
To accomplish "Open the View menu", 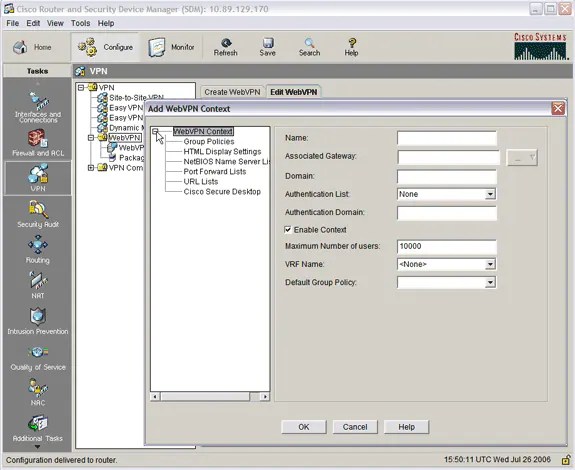I will click(x=55, y=23).
